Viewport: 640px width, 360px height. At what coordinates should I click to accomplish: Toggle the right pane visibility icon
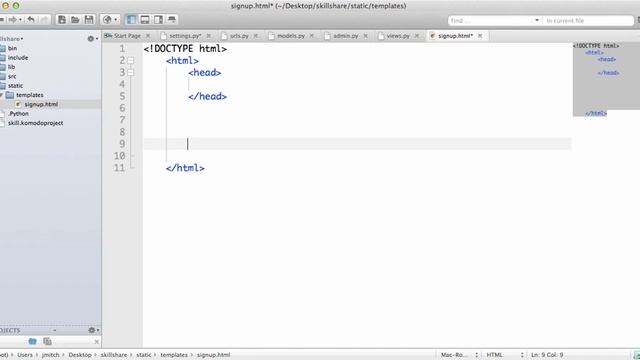pos(158,20)
